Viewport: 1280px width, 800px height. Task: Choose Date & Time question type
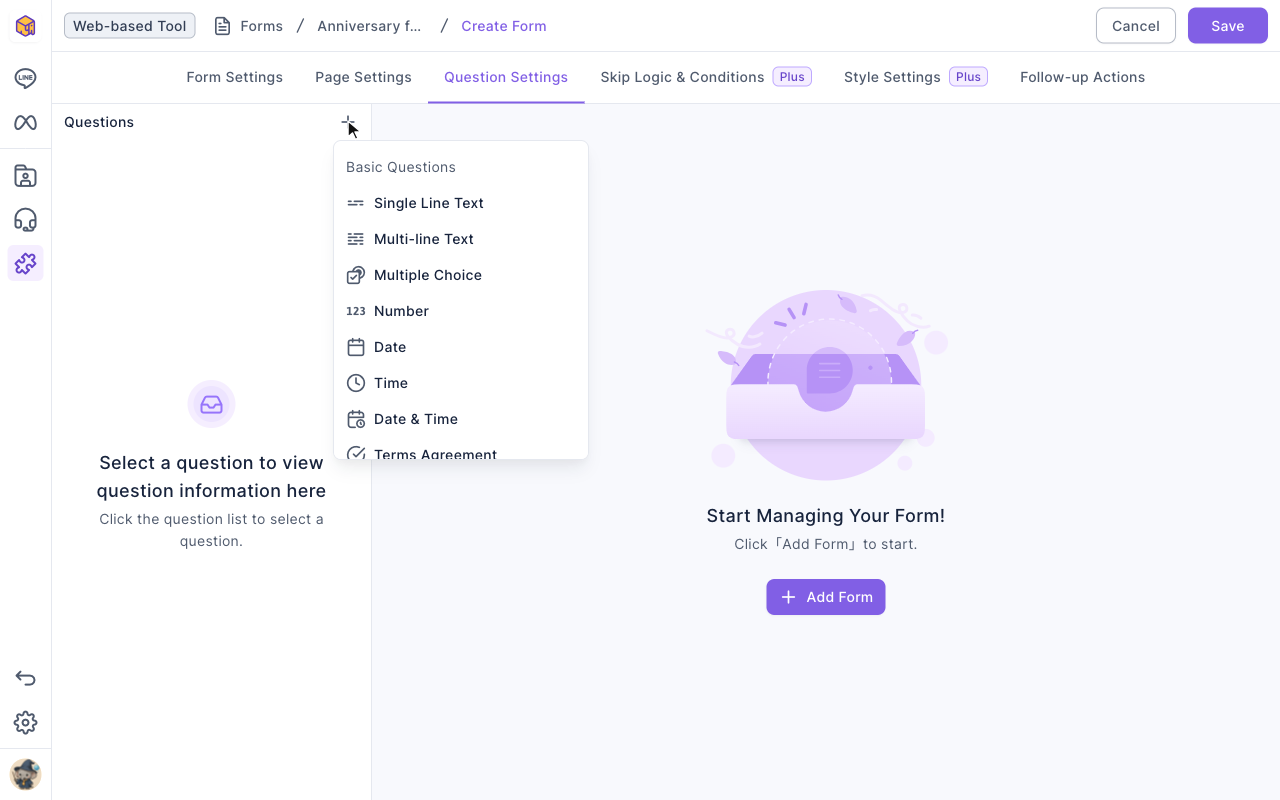[461, 419]
